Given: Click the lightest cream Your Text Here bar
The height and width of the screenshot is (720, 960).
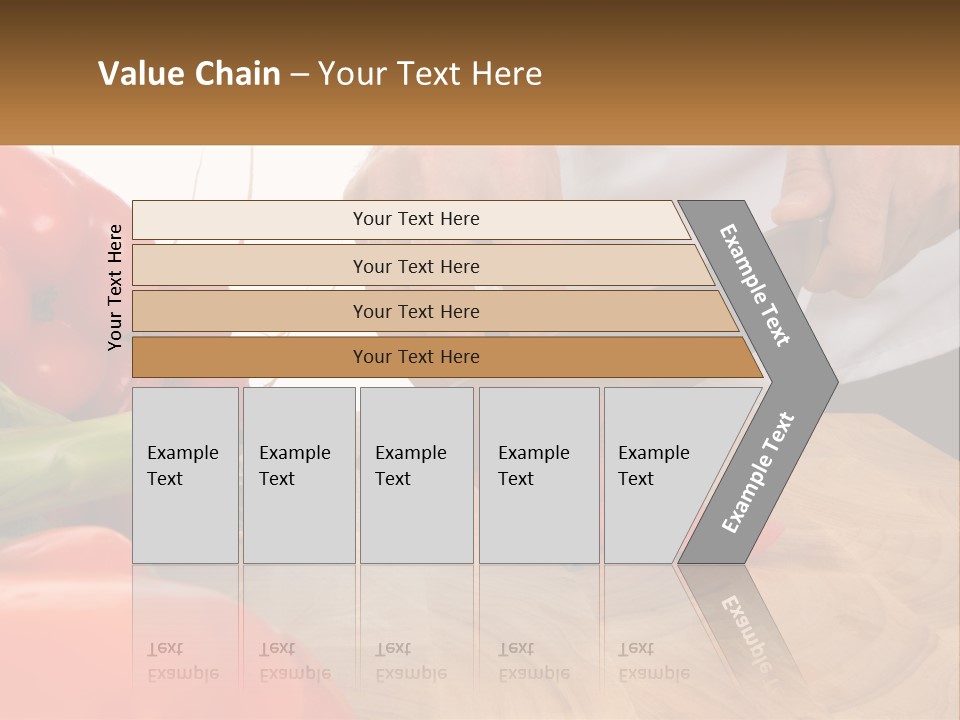Looking at the screenshot, I should coord(411,219).
